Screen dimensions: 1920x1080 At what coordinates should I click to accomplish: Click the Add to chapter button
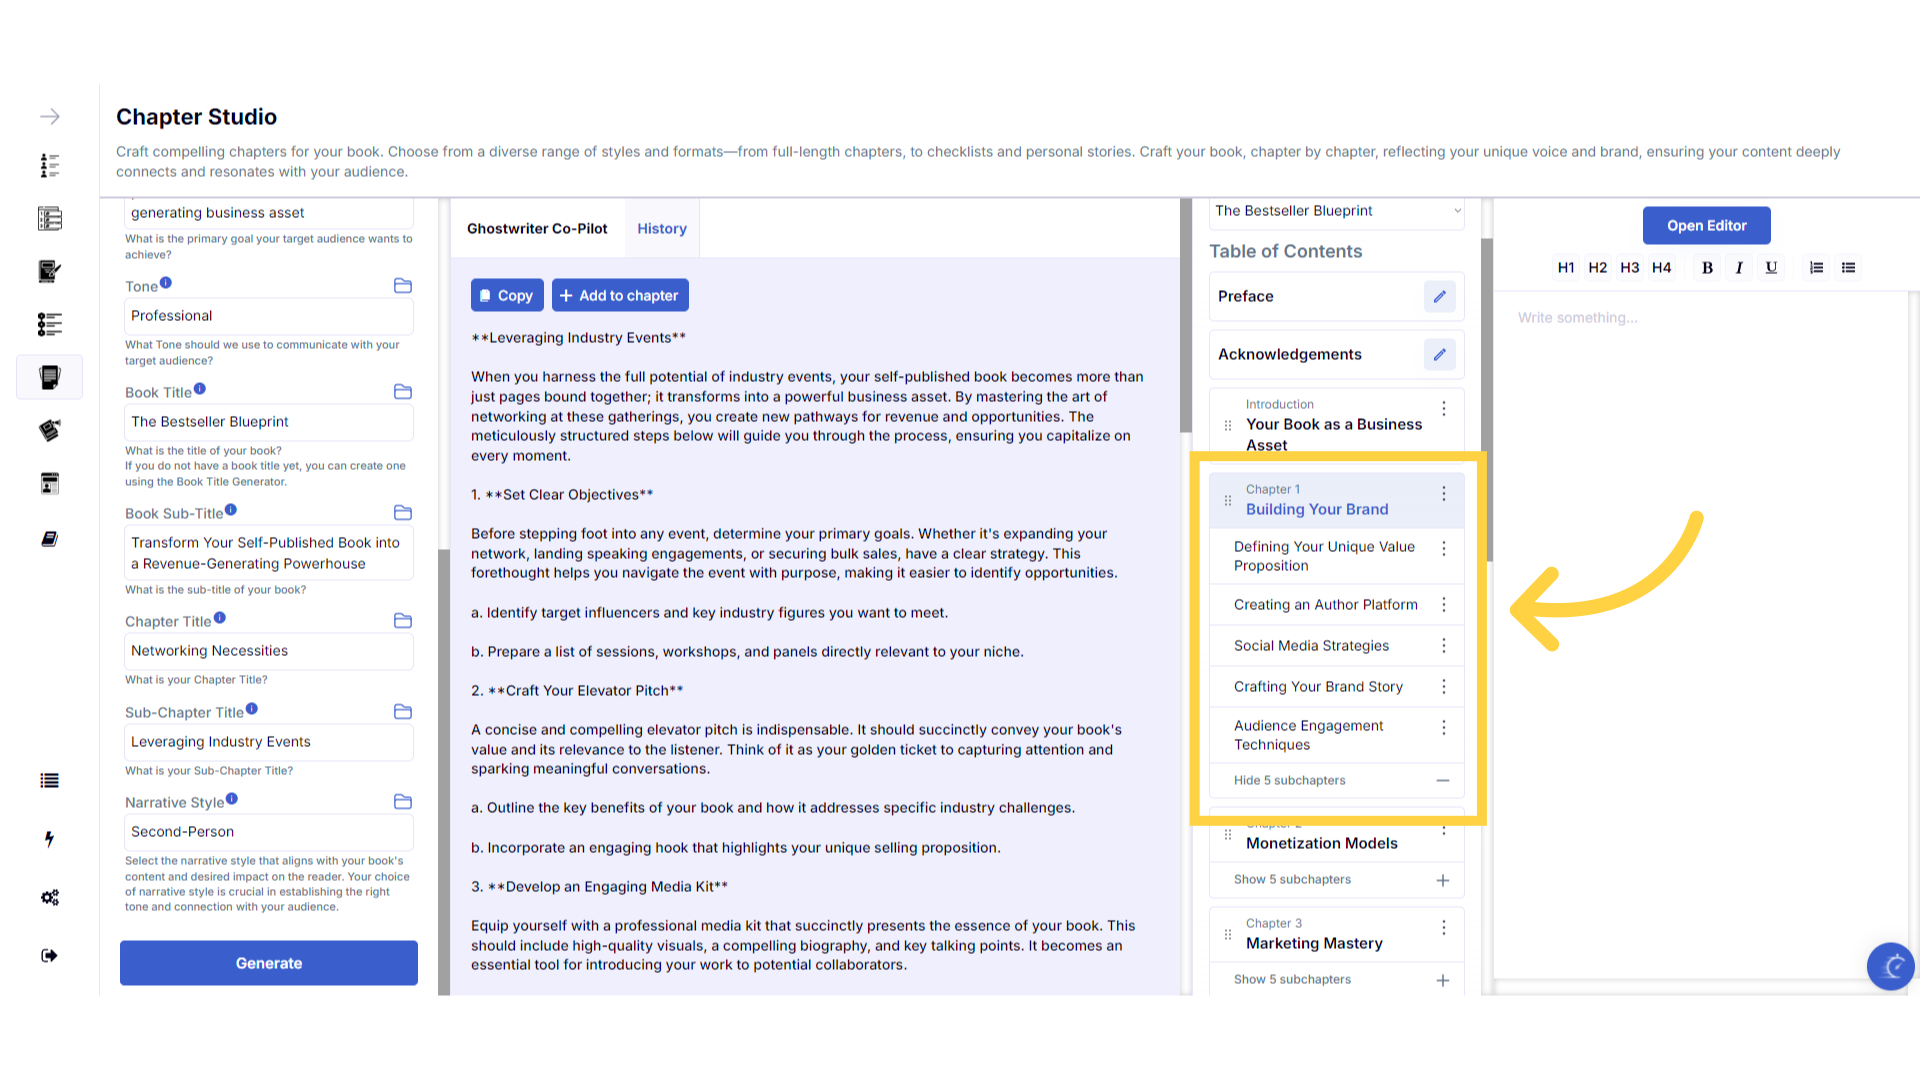point(620,296)
